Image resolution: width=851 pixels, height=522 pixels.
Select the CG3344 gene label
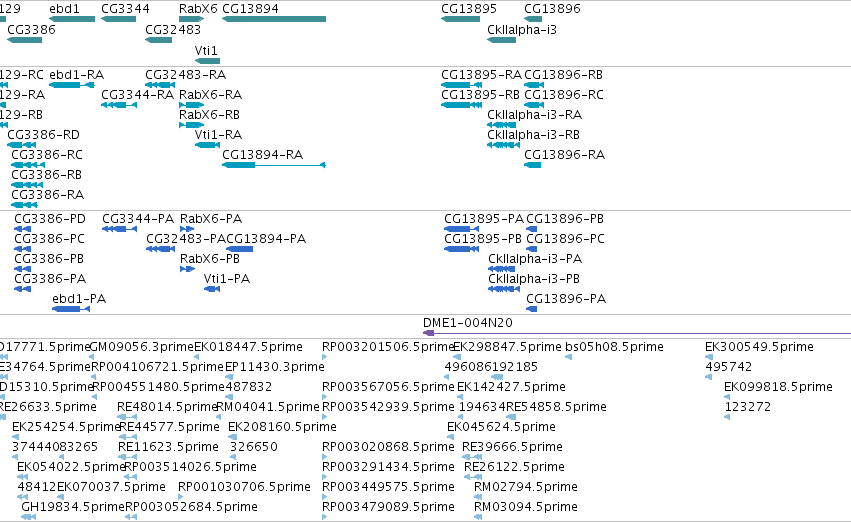(x=125, y=9)
